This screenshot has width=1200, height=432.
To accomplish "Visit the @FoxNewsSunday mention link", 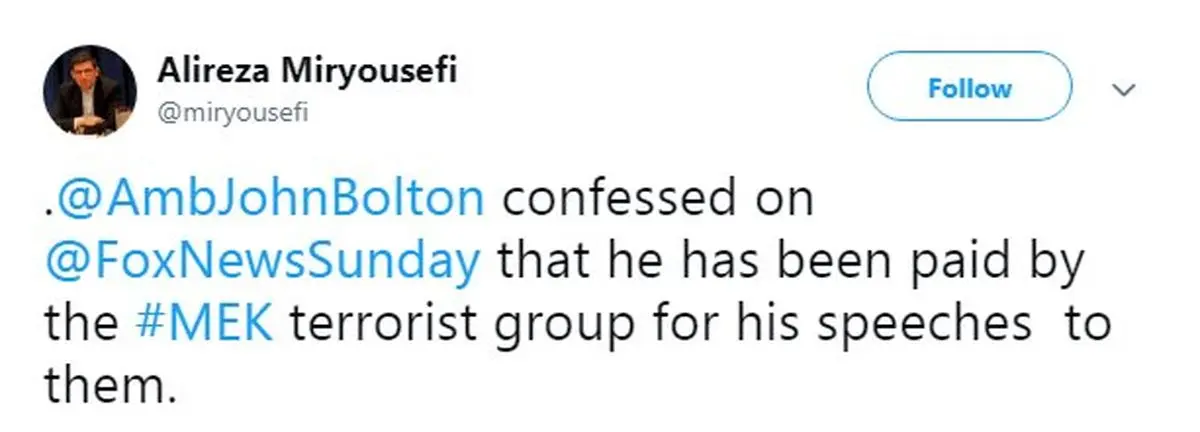I will [263, 263].
